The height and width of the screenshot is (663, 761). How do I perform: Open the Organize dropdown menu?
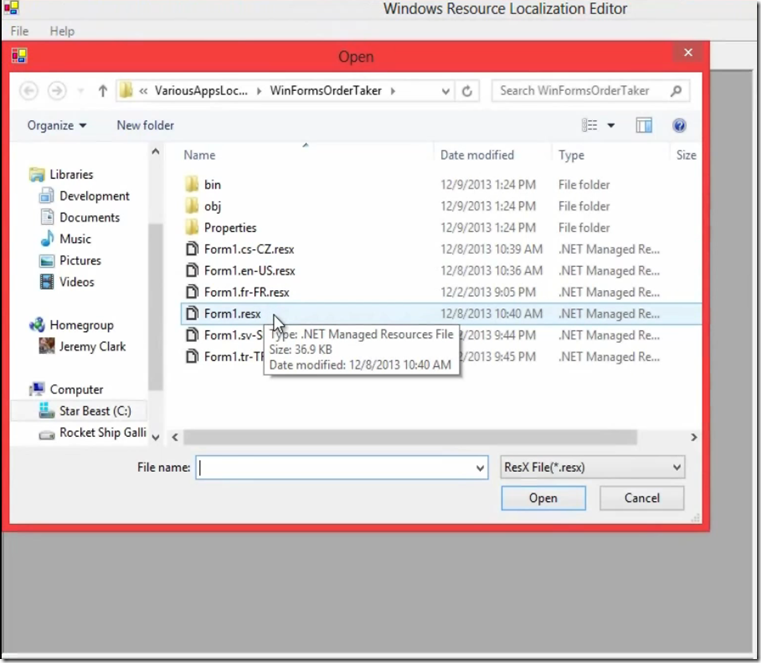57,125
